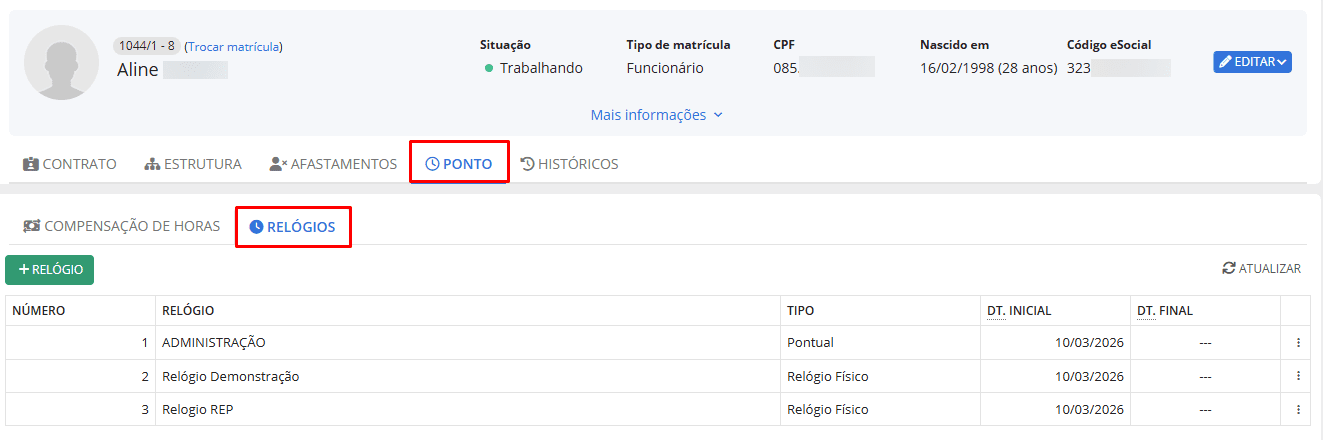Switch to the ESTRUTURA tab
1323x440 pixels.
(x=193, y=164)
